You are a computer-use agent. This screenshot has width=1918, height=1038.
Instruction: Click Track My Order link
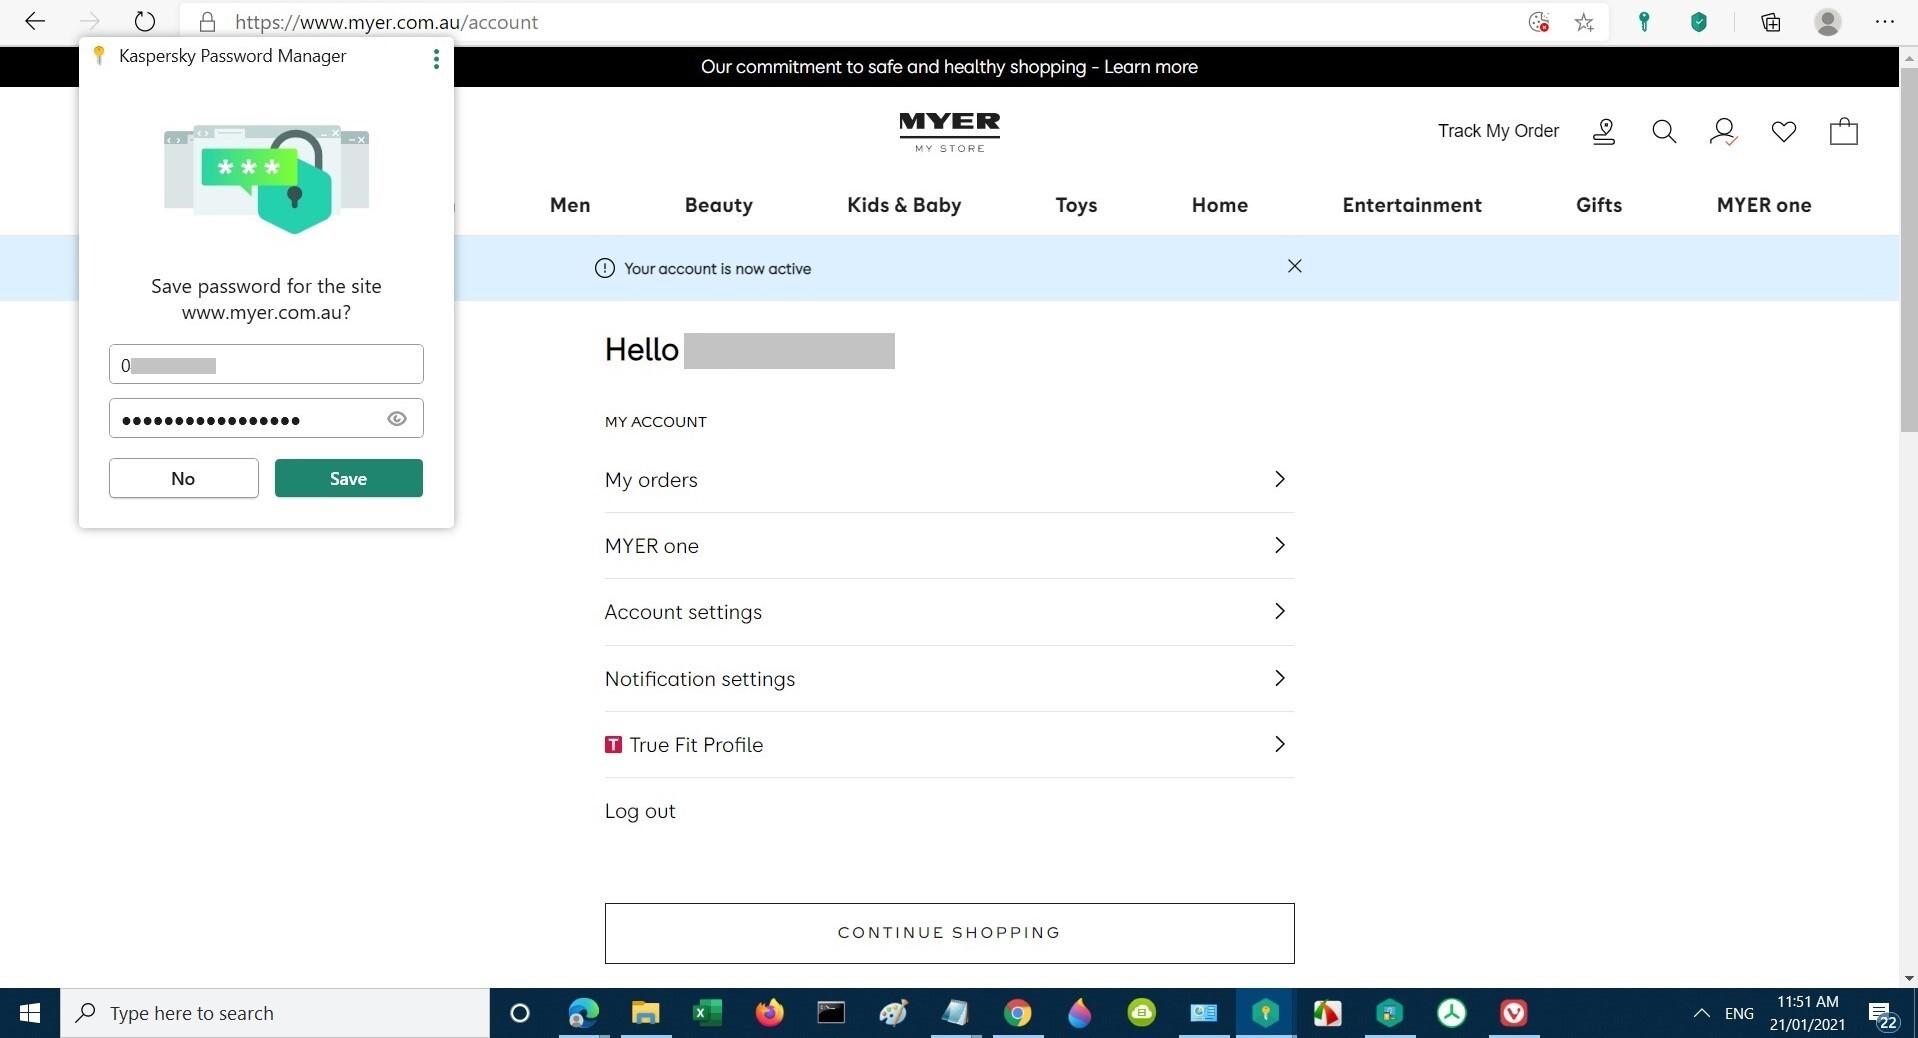(1498, 131)
